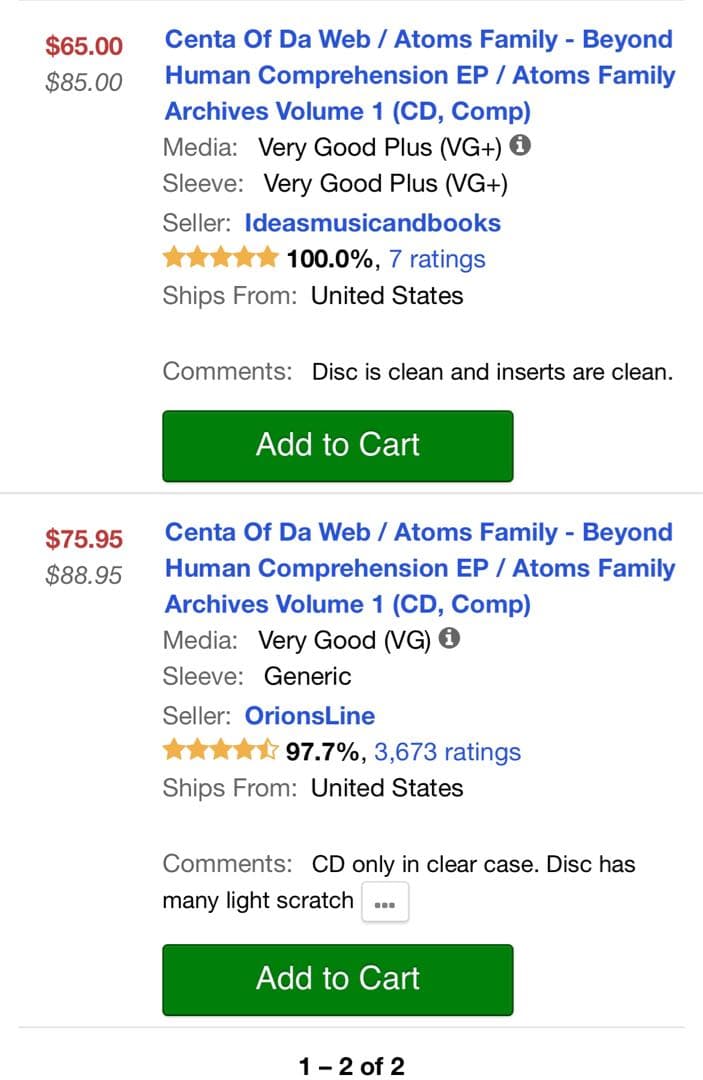
Task: Open the first Atoms Family listing title
Action: (x=420, y=75)
